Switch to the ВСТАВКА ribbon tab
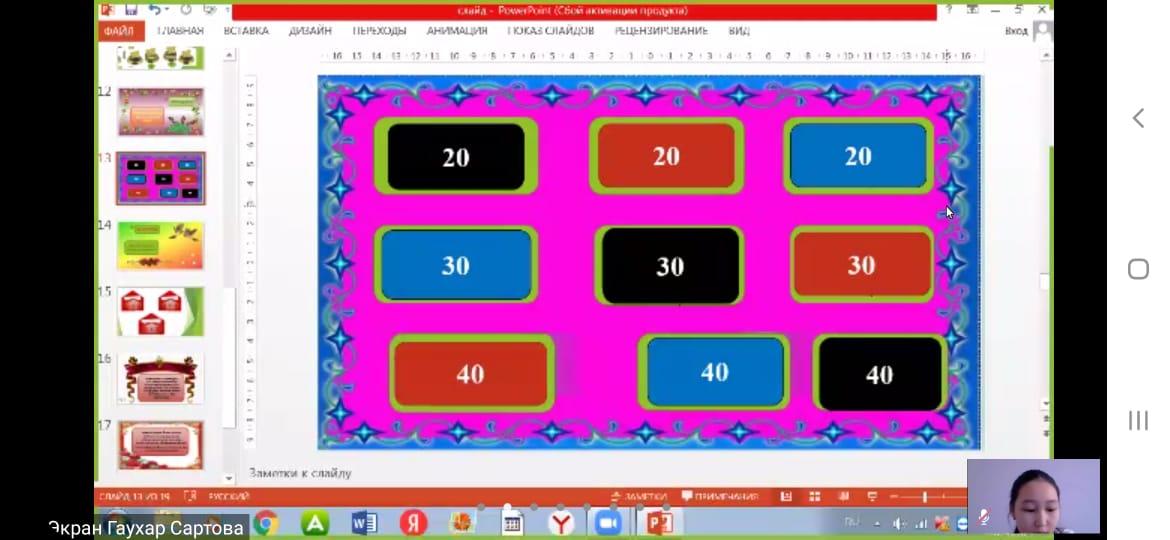Screen dimensions: 1170x540 (x=246, y=31)
